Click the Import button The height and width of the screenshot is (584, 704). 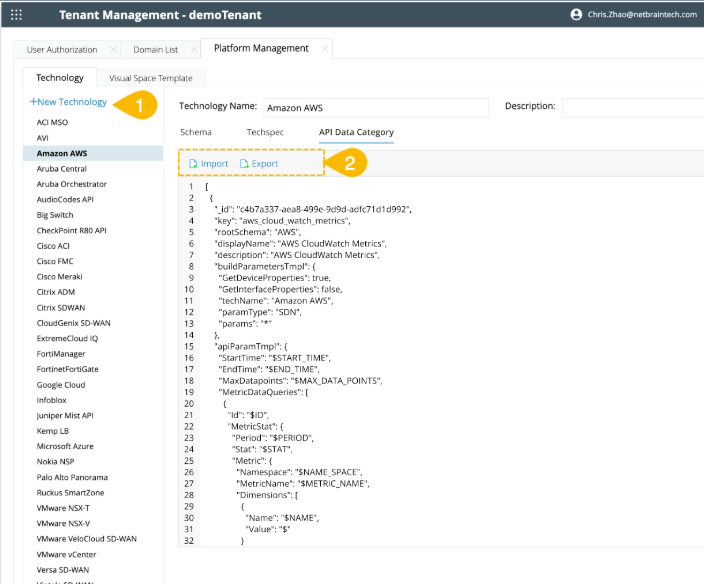pyautogui.click(x=209, y=164)
